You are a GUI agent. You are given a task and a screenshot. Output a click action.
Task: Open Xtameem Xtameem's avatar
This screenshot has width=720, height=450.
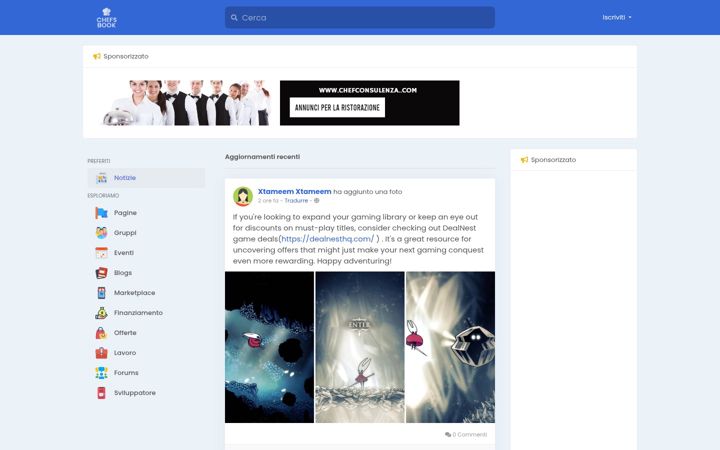click(243, 197)
